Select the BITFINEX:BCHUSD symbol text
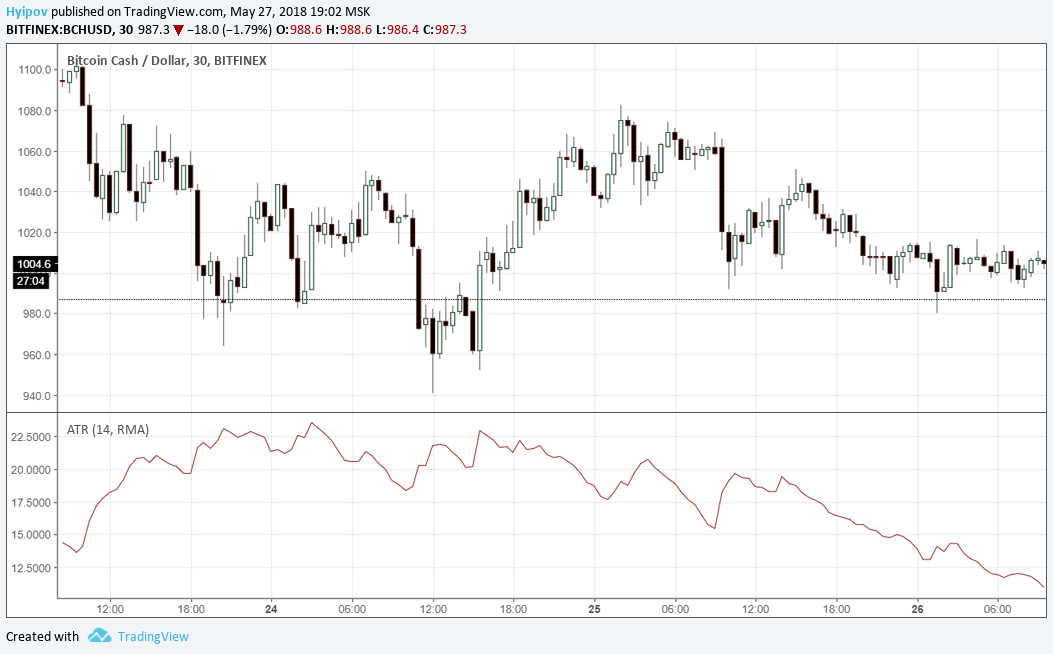 click(x=59, y=30)
